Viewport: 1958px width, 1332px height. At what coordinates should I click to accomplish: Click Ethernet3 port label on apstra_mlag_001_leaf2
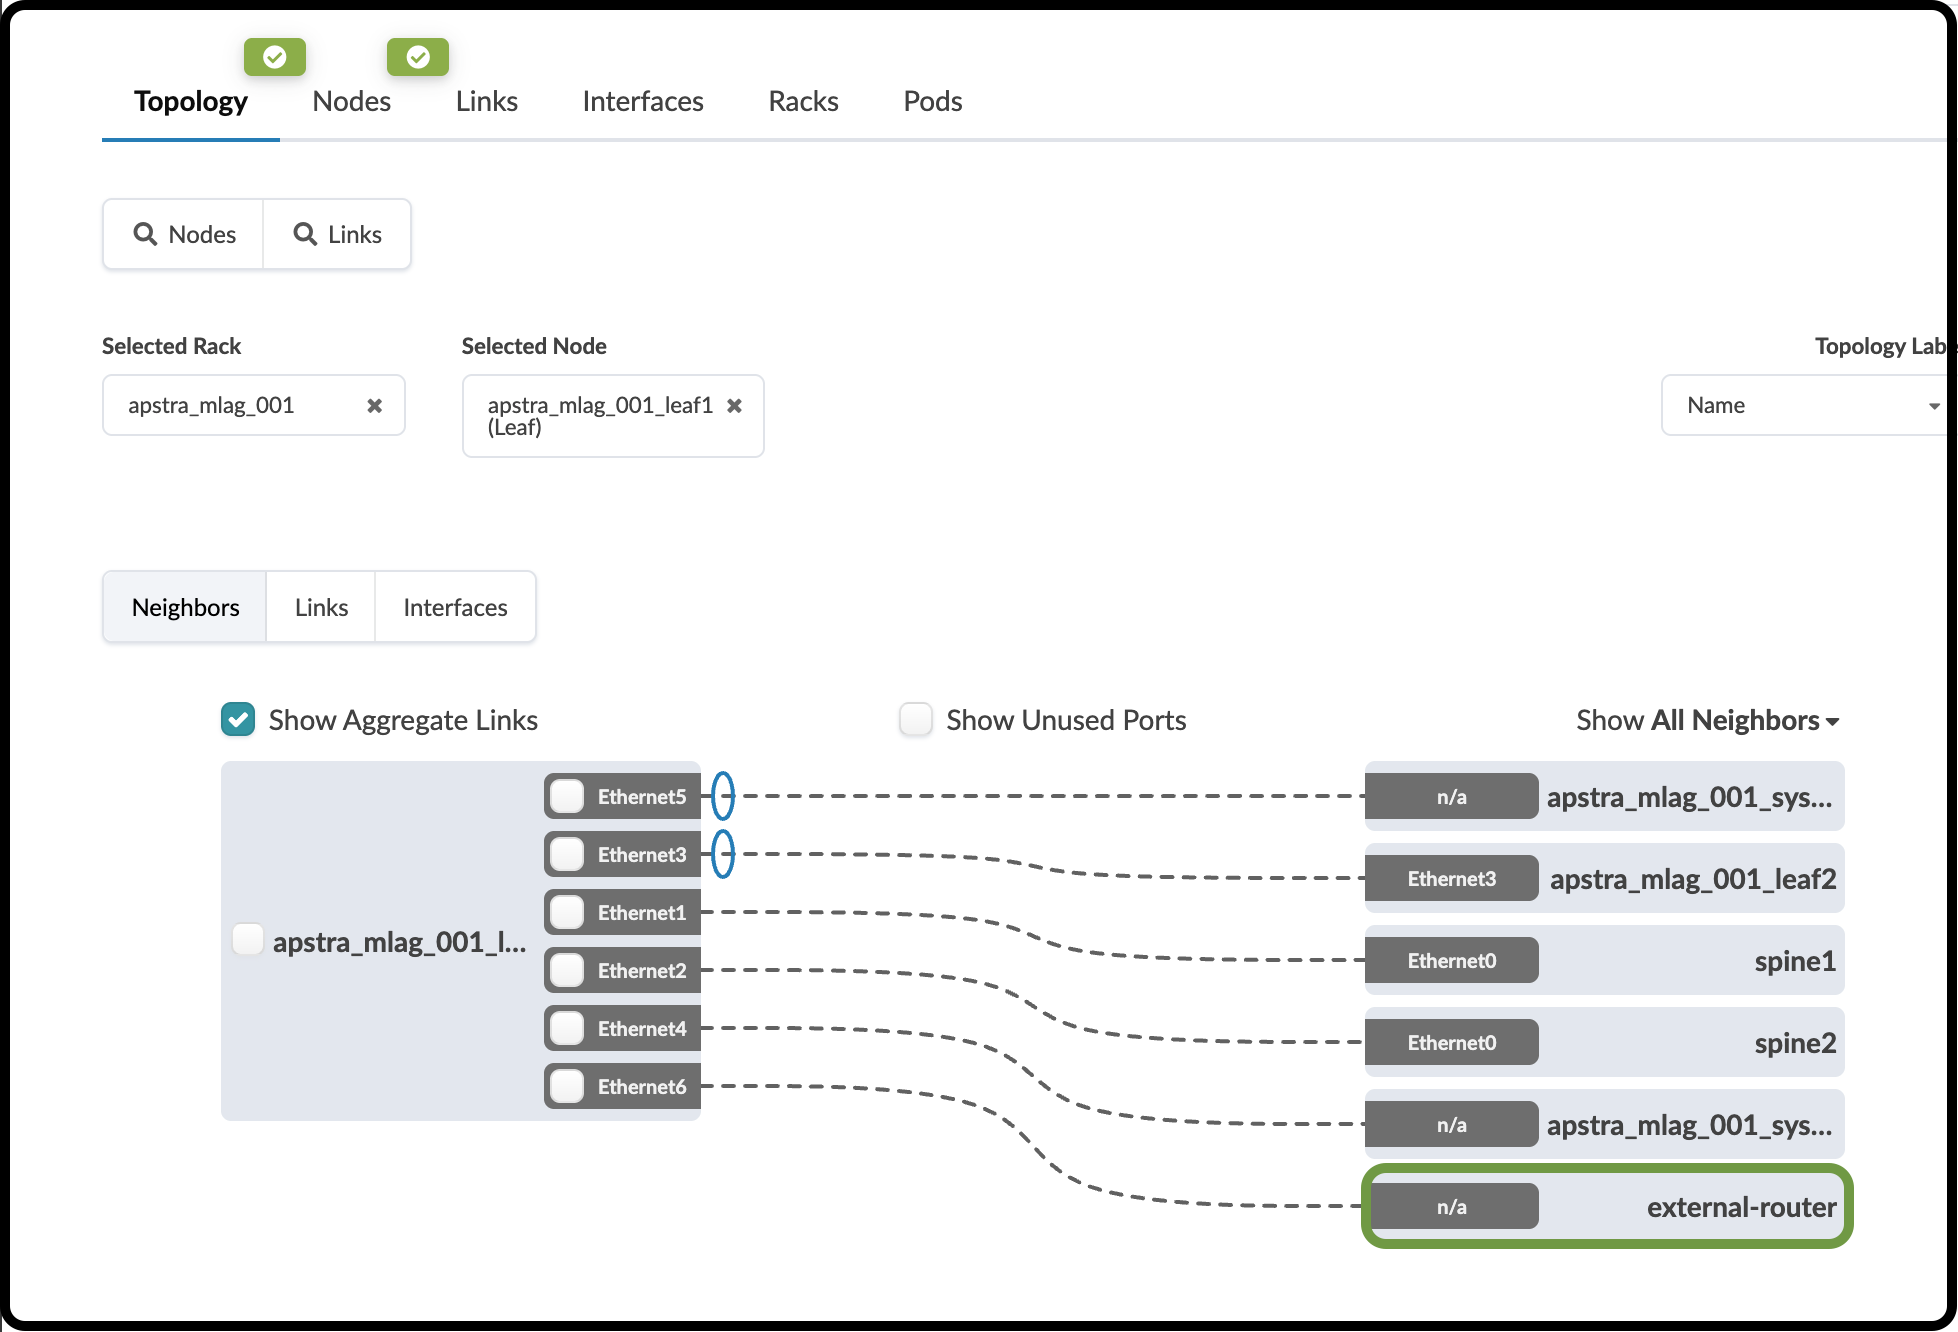tap(1452, 878)
